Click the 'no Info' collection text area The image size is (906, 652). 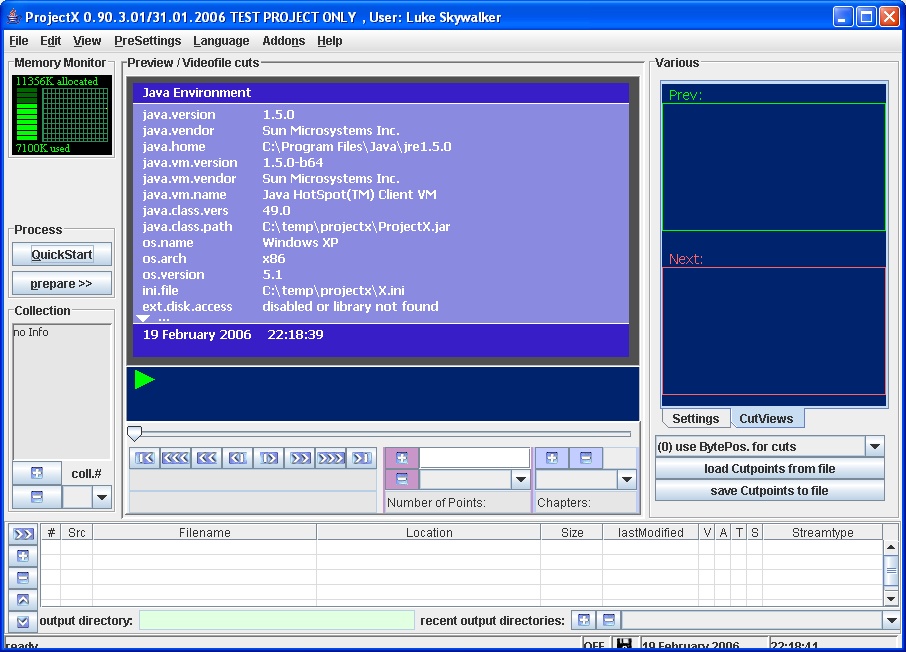click(x=62, y=392)
